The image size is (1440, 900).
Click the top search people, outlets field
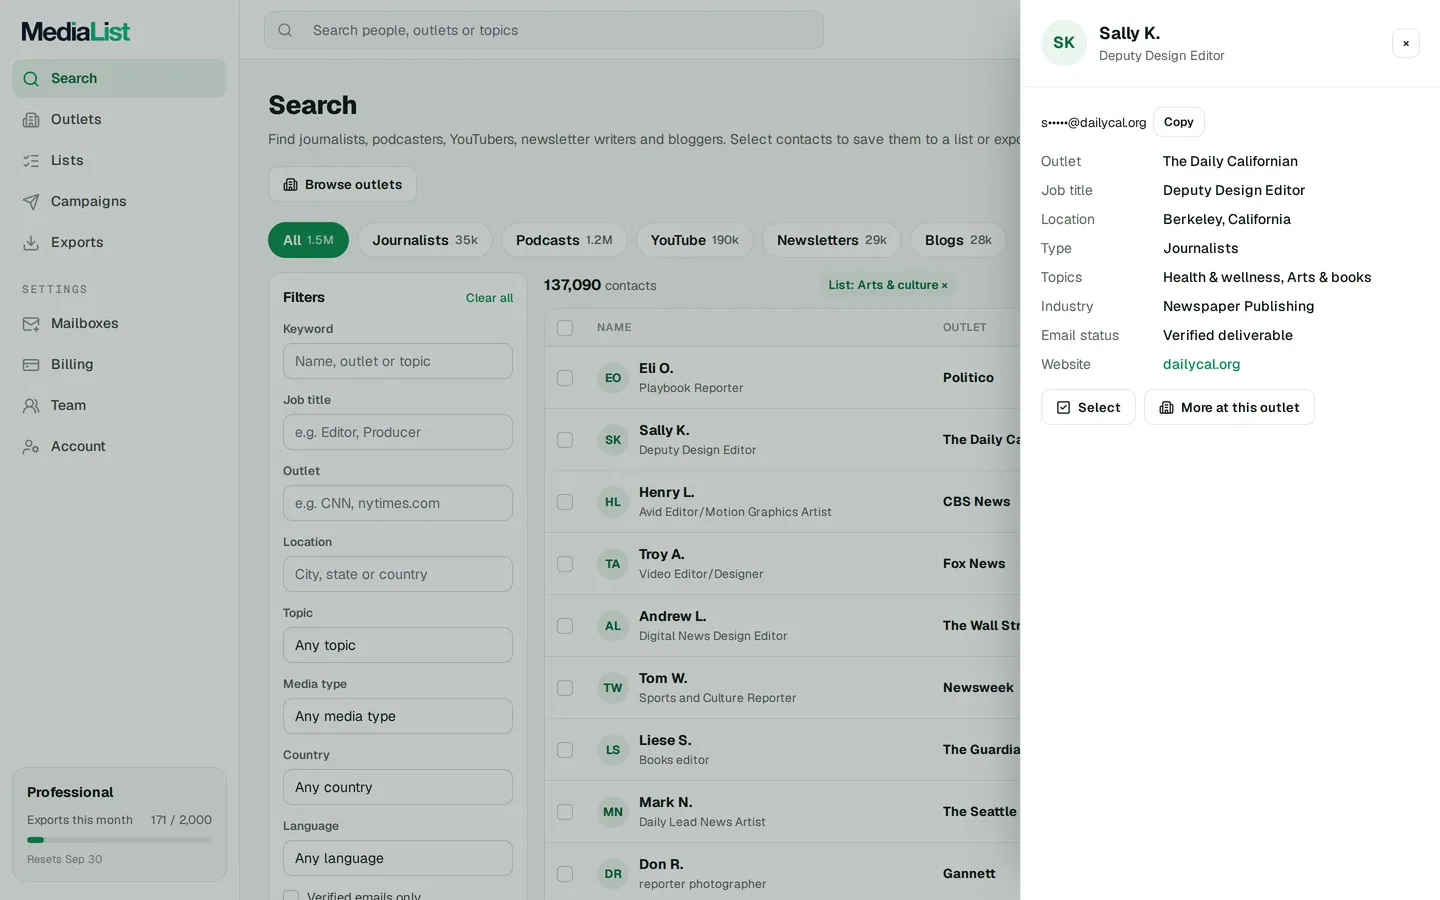pos(544,30)
